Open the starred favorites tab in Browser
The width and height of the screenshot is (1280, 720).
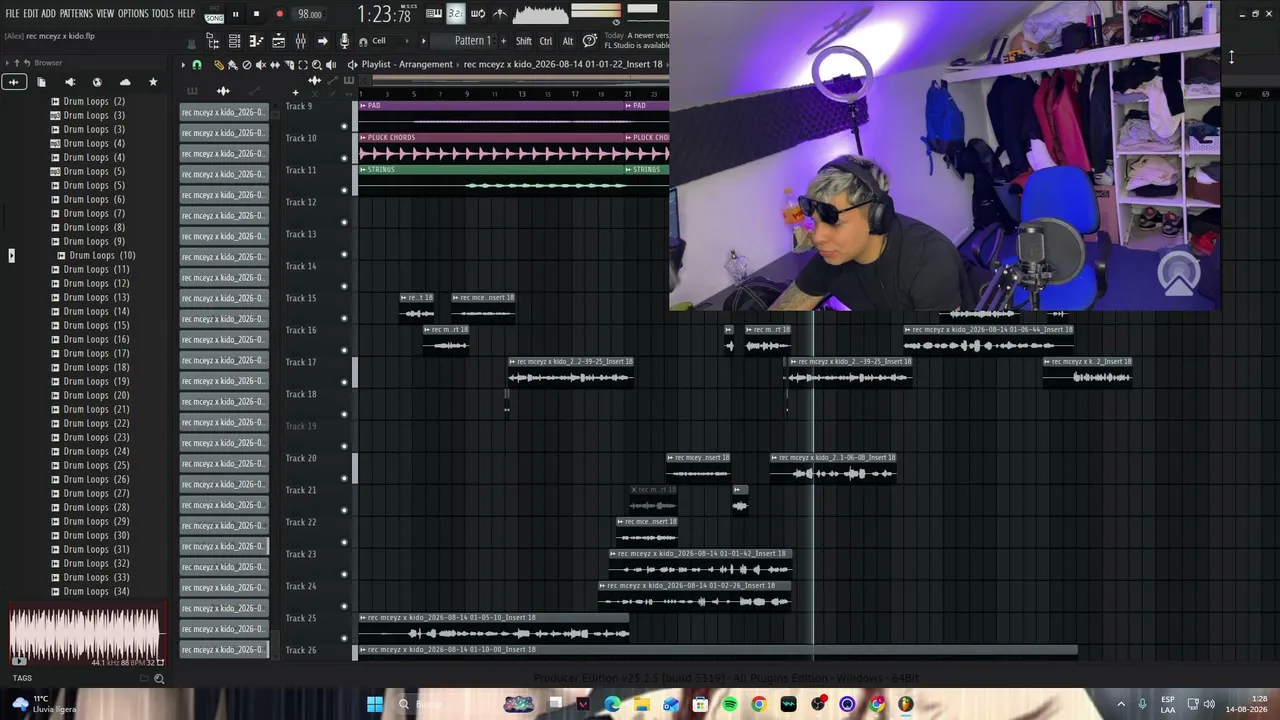coord(153,82)
